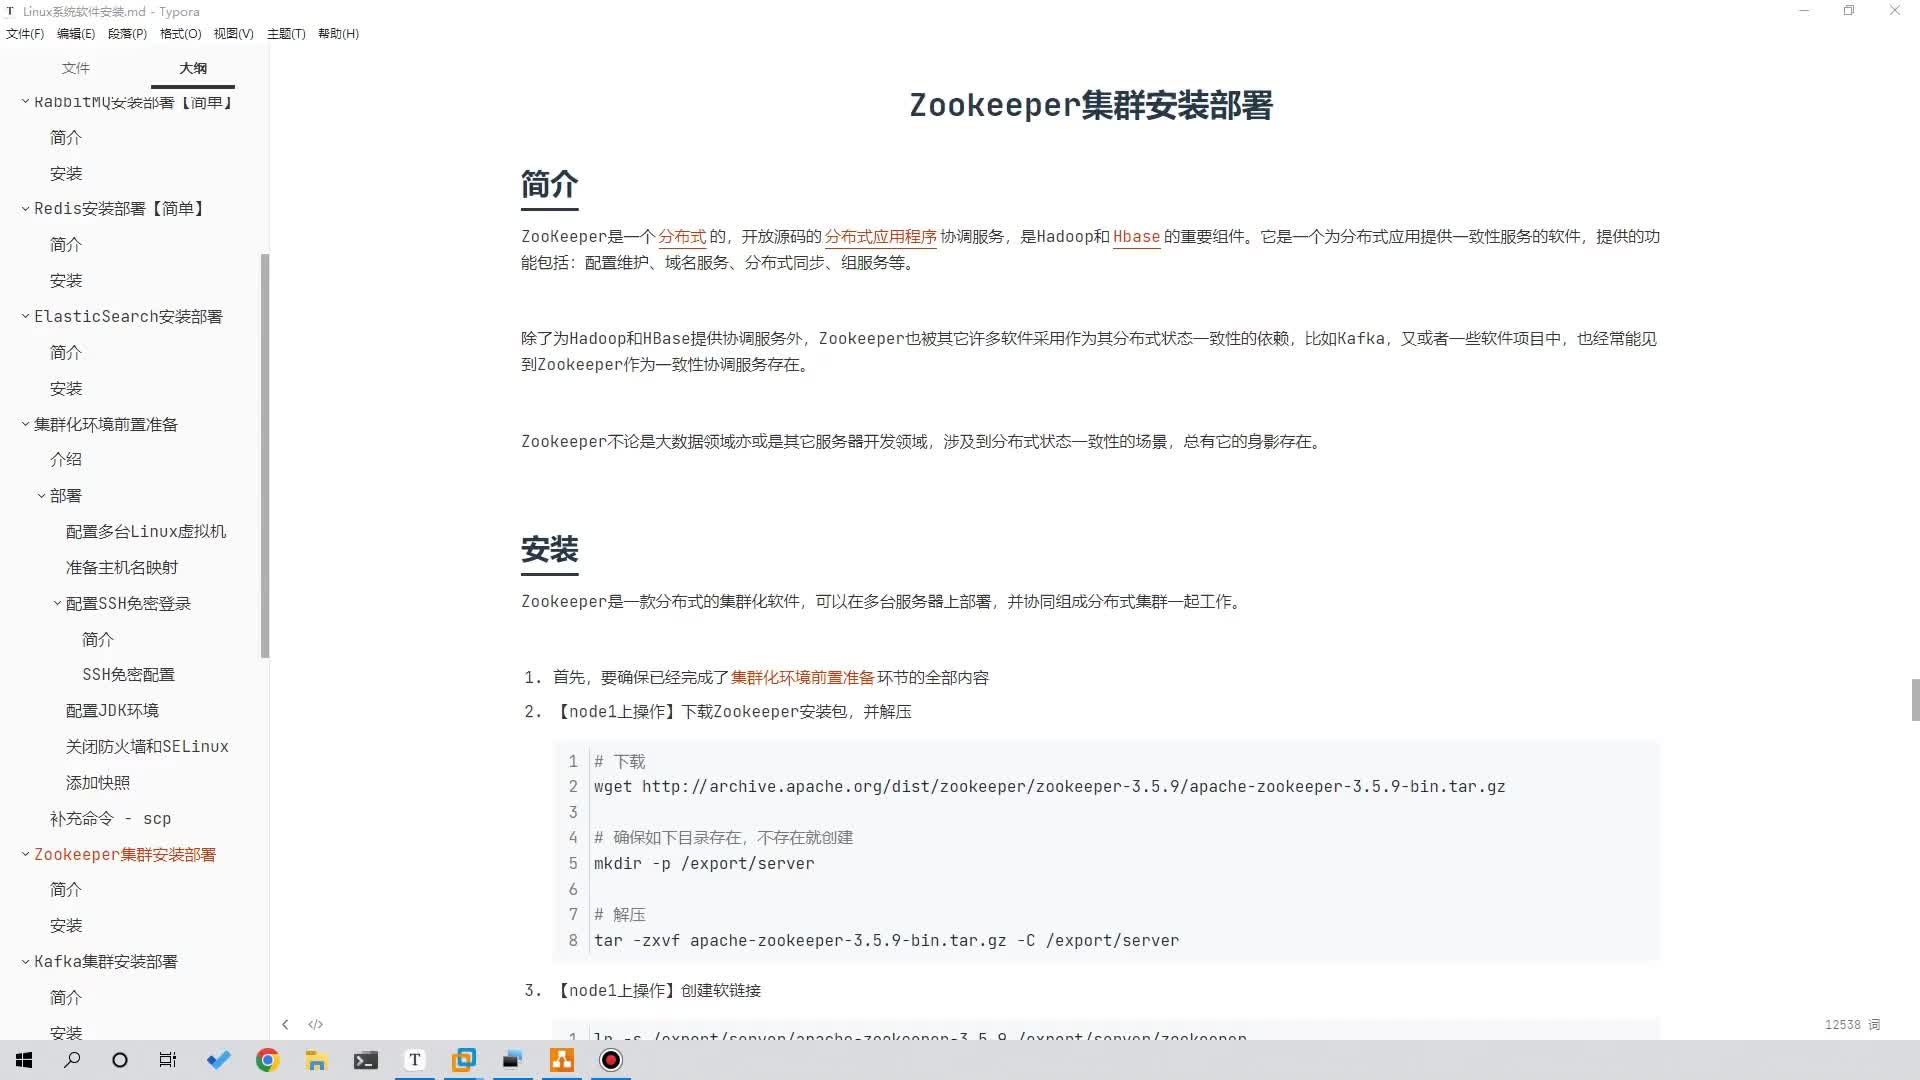This screenshot has height=1080, width=1920.
Task: Go to Redis安装部署【简单】 heading in outline
Action: (121, 209)
